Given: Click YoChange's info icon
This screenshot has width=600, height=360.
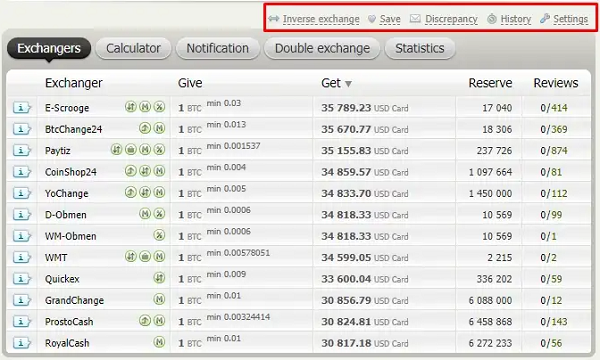Looking at the screenshot, I should point(22,194).
